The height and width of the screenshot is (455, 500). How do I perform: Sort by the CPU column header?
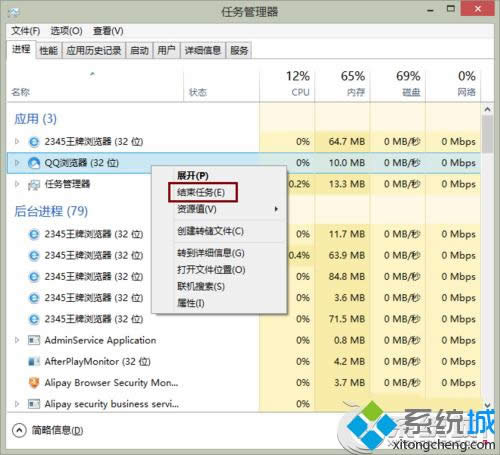coord(300,92)
